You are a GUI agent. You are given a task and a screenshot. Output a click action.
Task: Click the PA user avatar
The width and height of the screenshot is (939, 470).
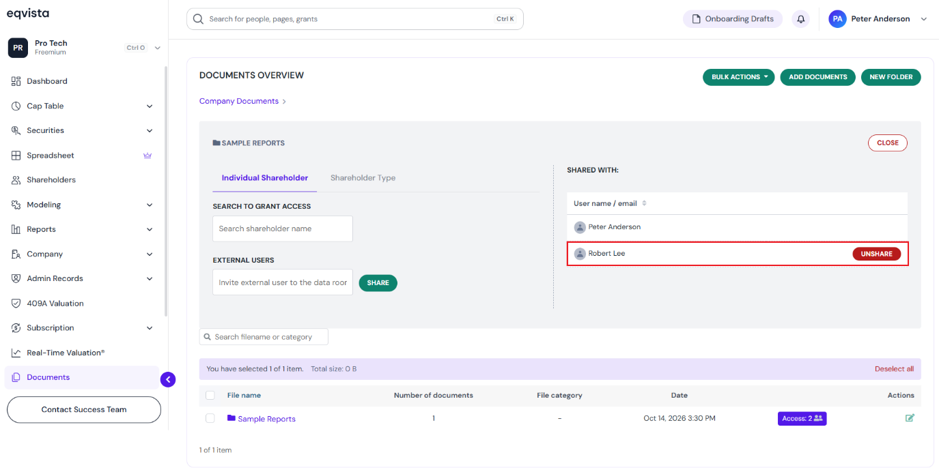pos(838,19)
